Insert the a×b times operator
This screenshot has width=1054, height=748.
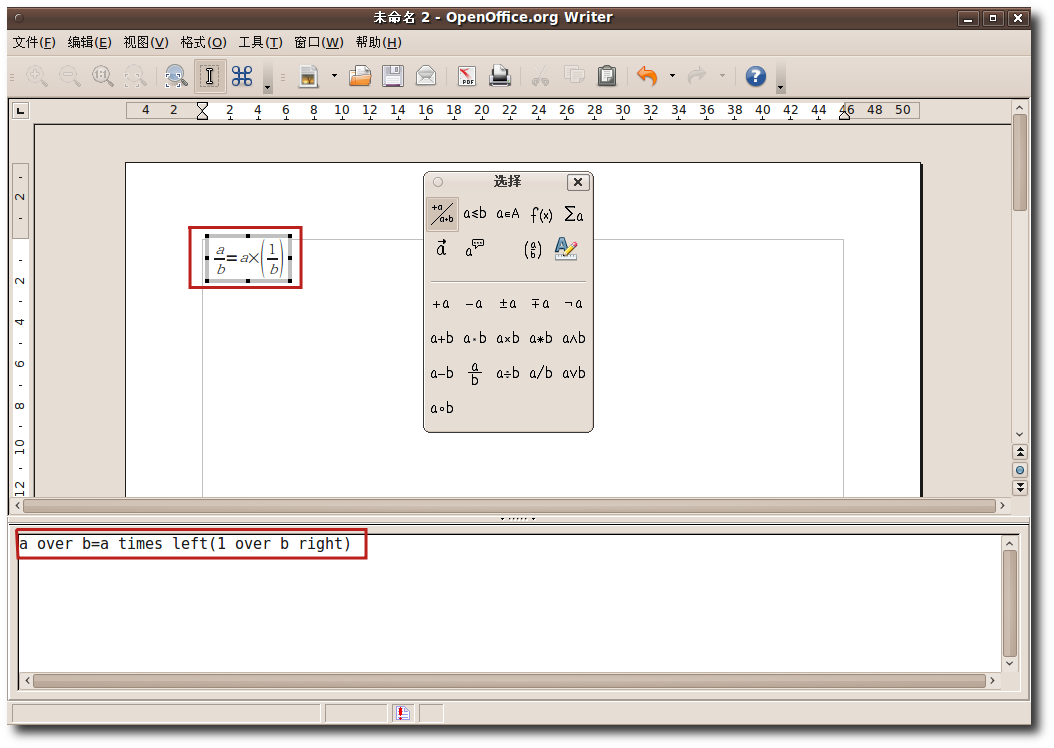click(x=508, y=338)
